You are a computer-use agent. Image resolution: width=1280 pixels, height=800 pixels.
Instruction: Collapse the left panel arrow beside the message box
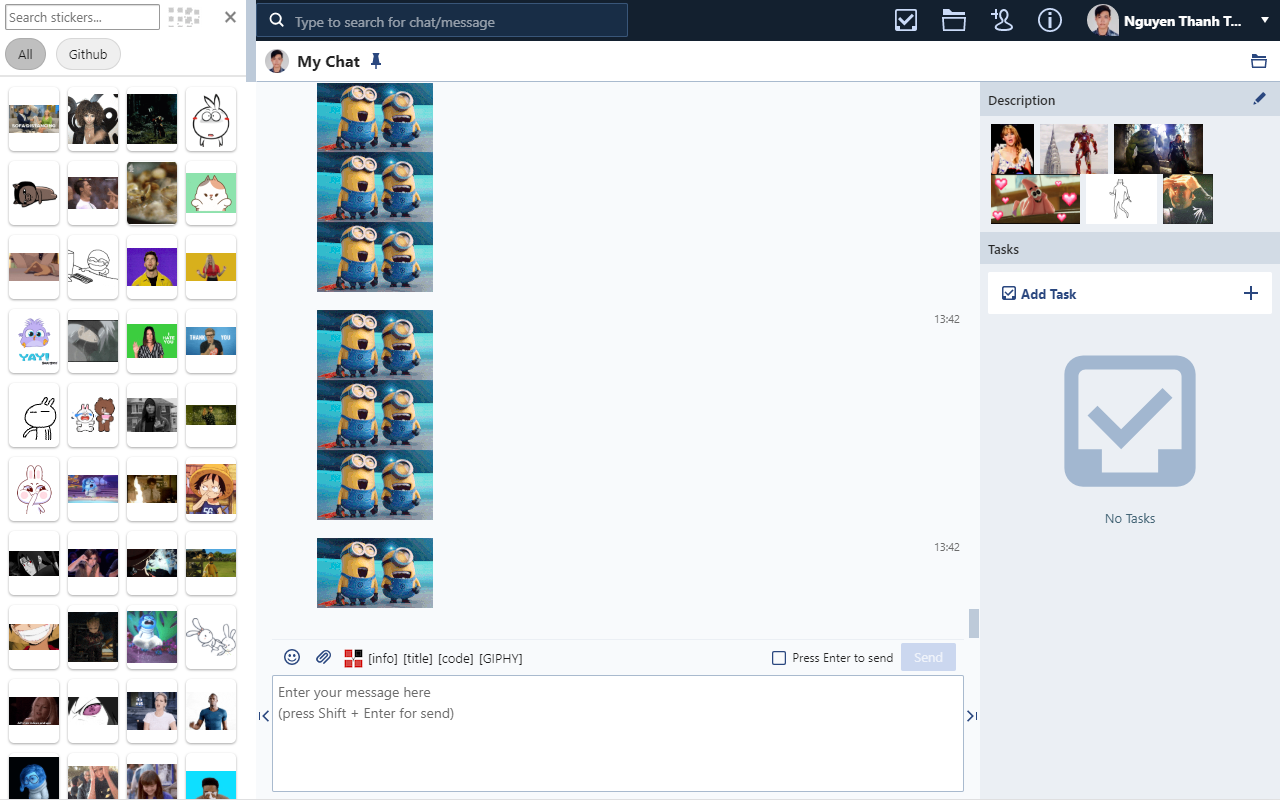click(264, 716)
